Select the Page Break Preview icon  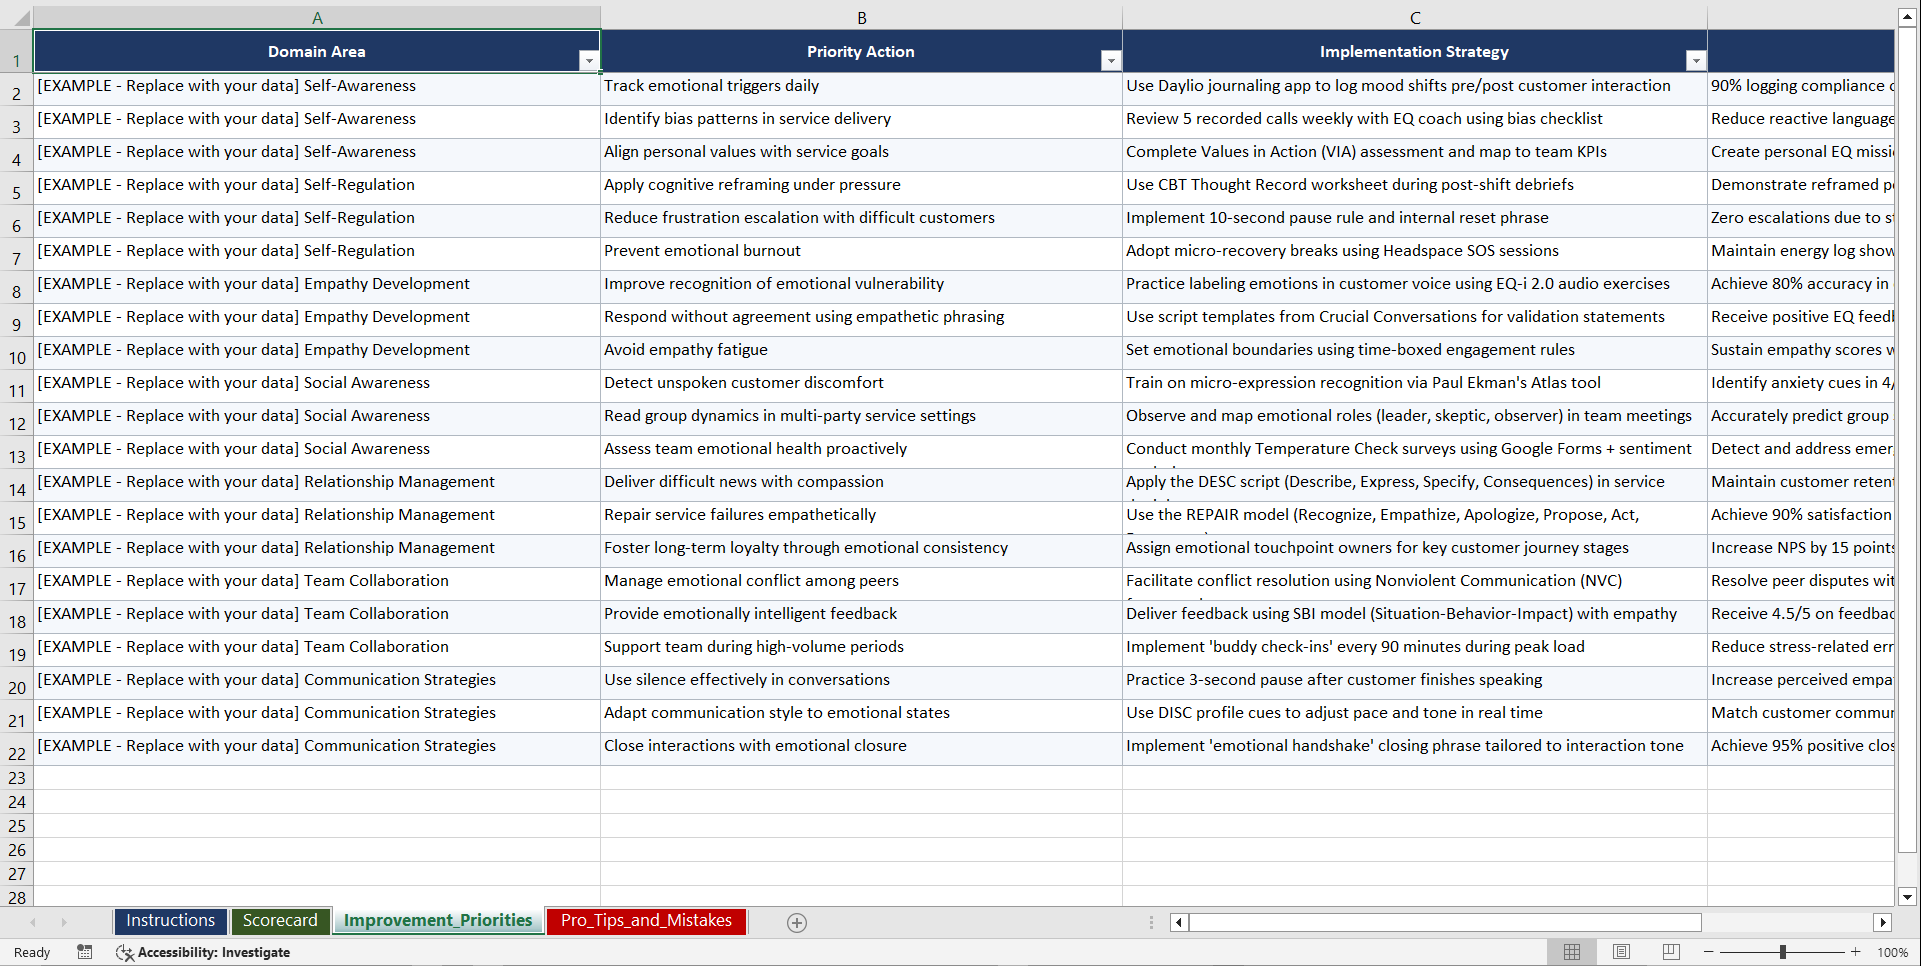1670,952
